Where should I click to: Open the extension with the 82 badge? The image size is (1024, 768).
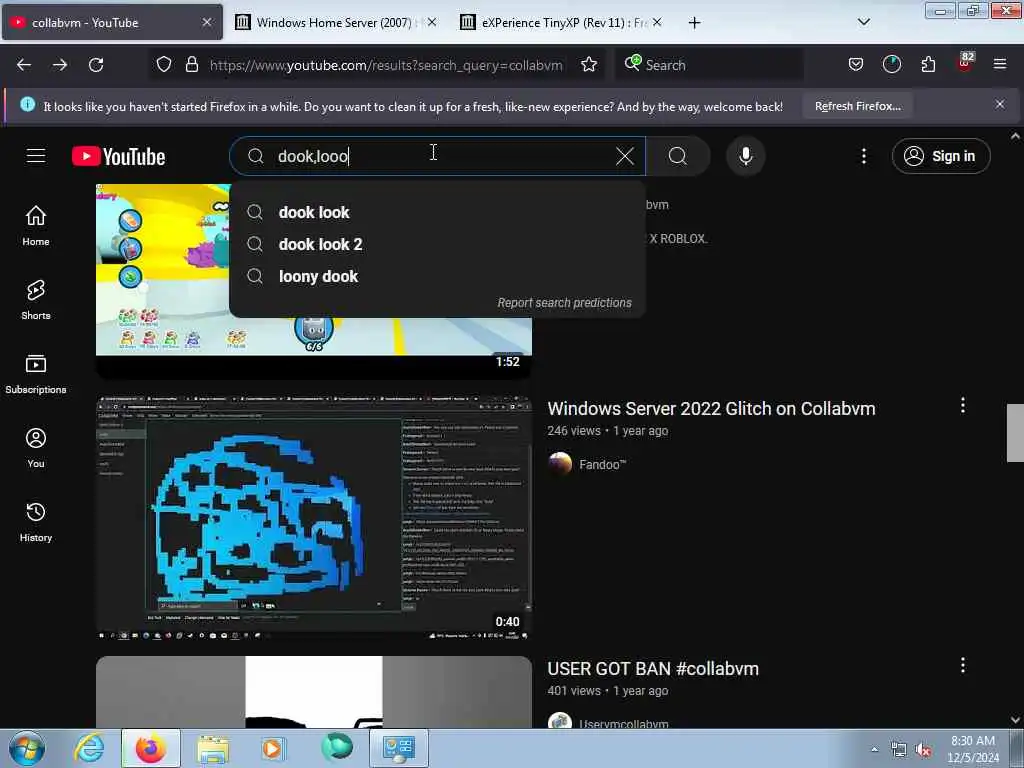click(x=965, y=63)
